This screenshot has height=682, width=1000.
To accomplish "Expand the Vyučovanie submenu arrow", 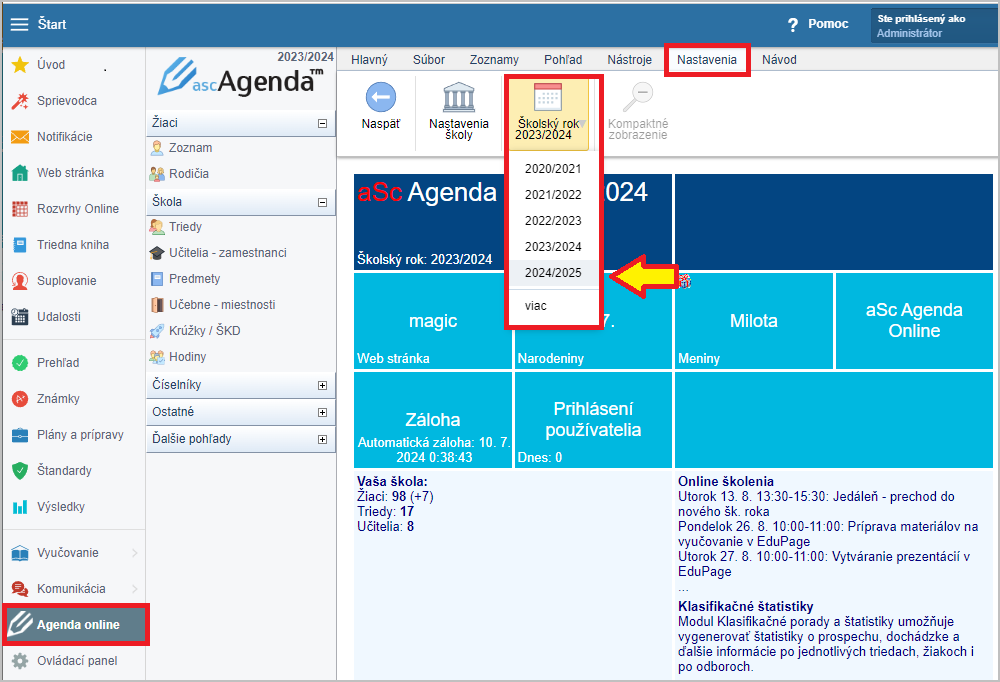I will pos(135,553).
